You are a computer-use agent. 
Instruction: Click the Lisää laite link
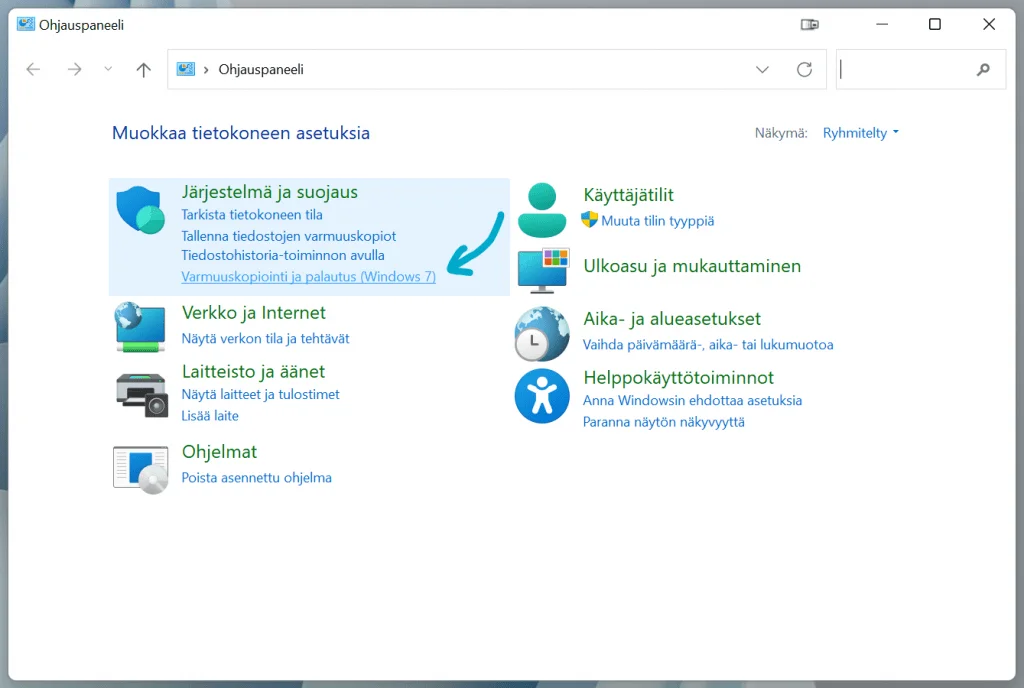coord(210,416)
